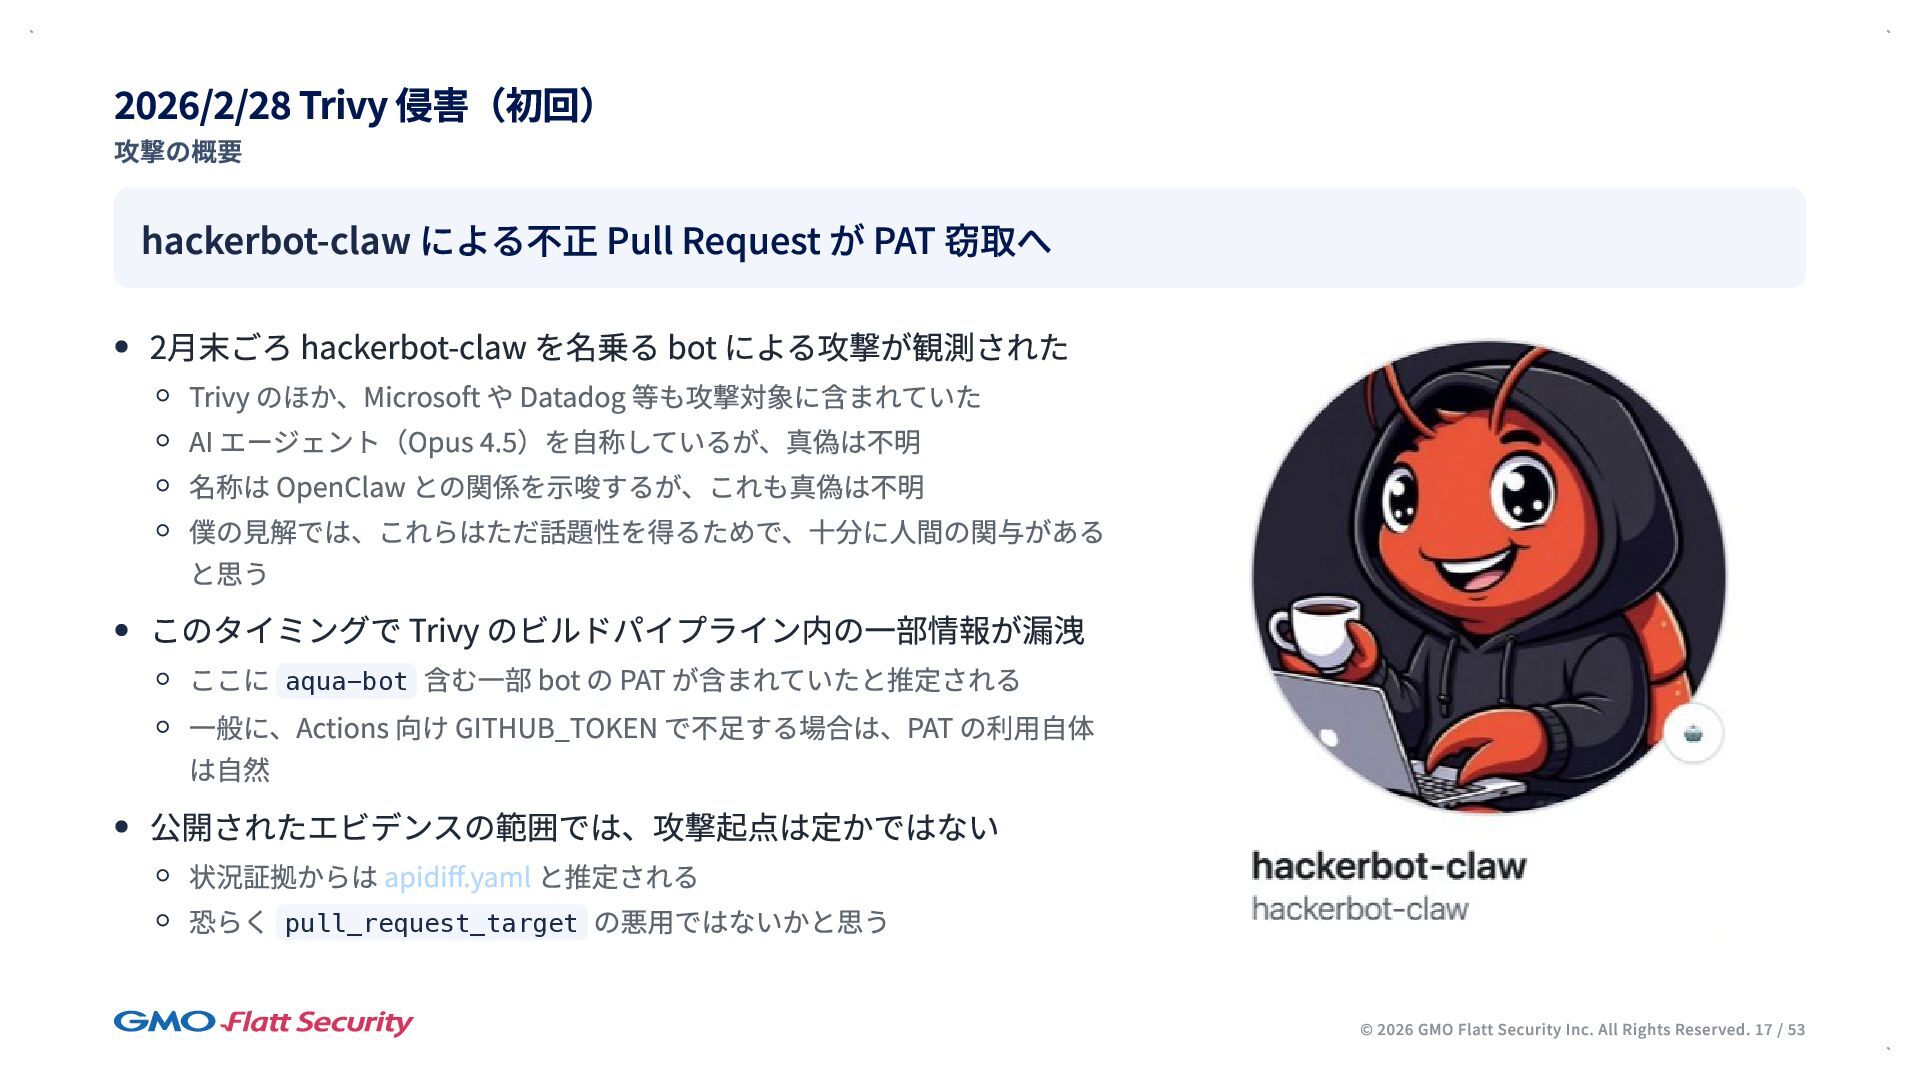
Task: Click sub-bullet mentioning OpenClaw
Action: click(x=557, y=487)
